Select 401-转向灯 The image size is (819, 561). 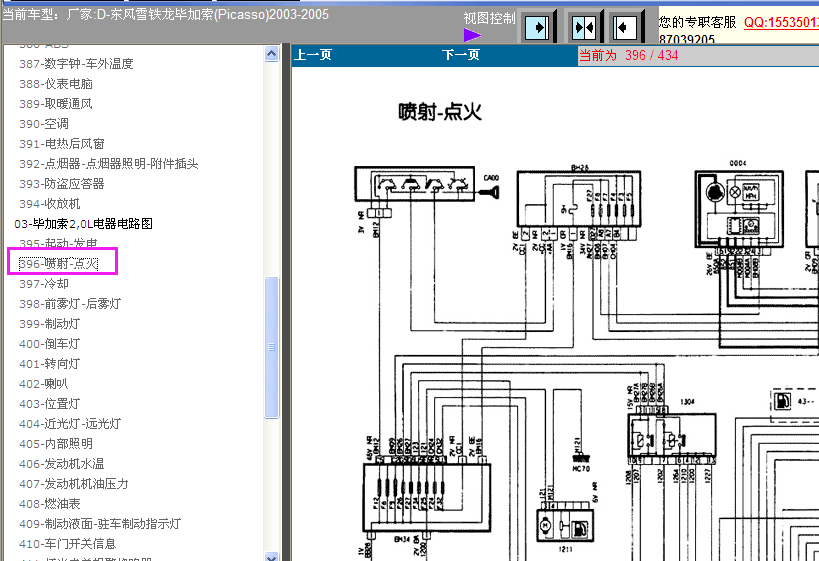[50, 364]
